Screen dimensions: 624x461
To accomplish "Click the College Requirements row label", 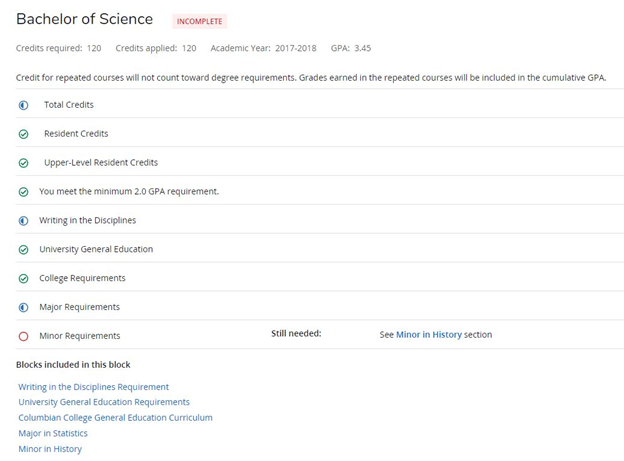I will click(82, 278).
